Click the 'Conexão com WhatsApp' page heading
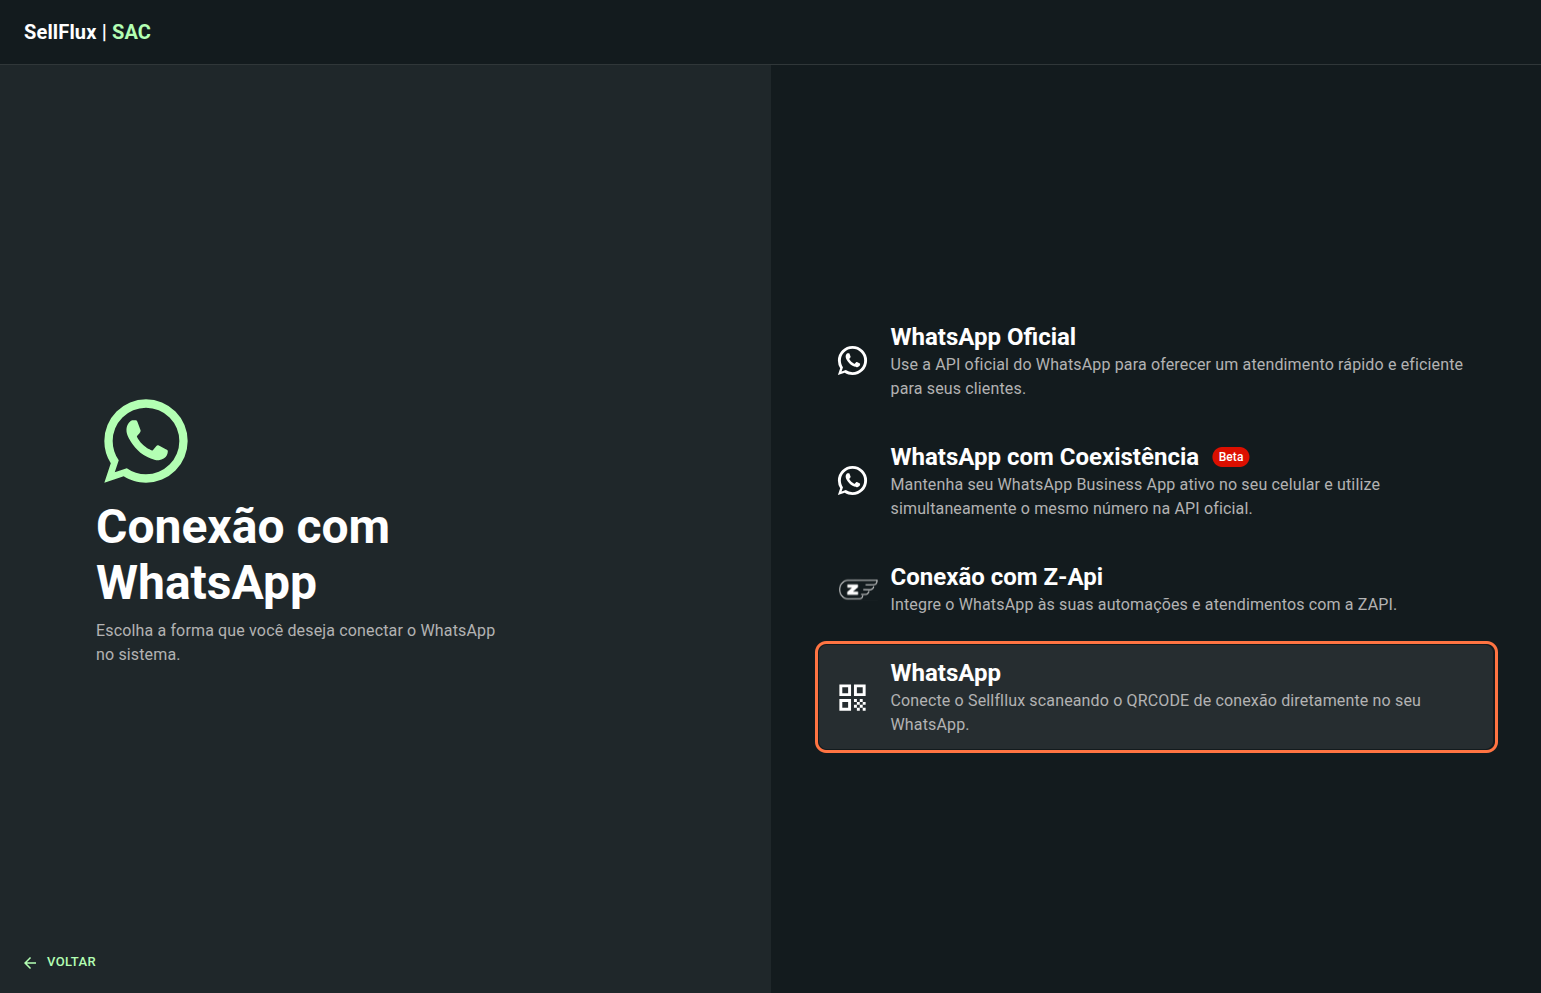1541x993 pixels. (243, 554)
